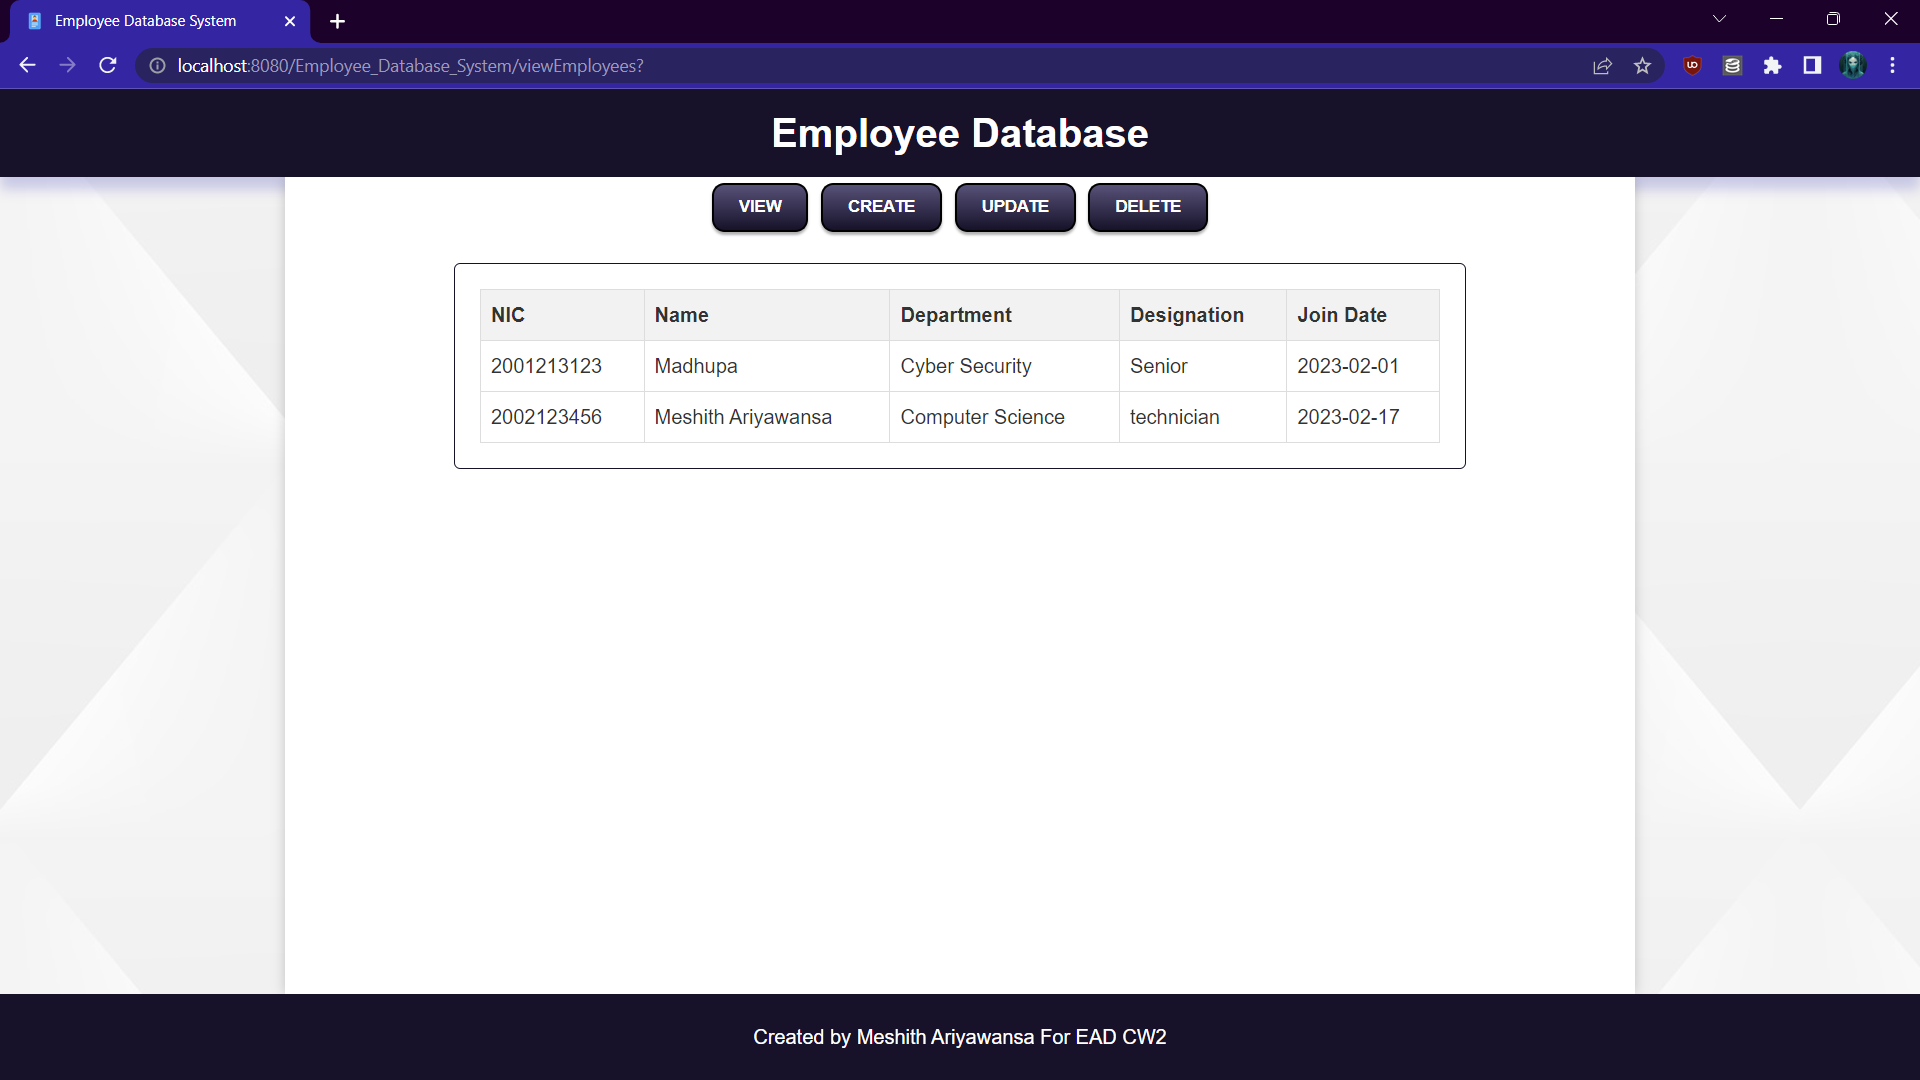Open the uBlock Origin extension
The height and width of the screenshot is (1080, 1920).
tap(1692, 65)
